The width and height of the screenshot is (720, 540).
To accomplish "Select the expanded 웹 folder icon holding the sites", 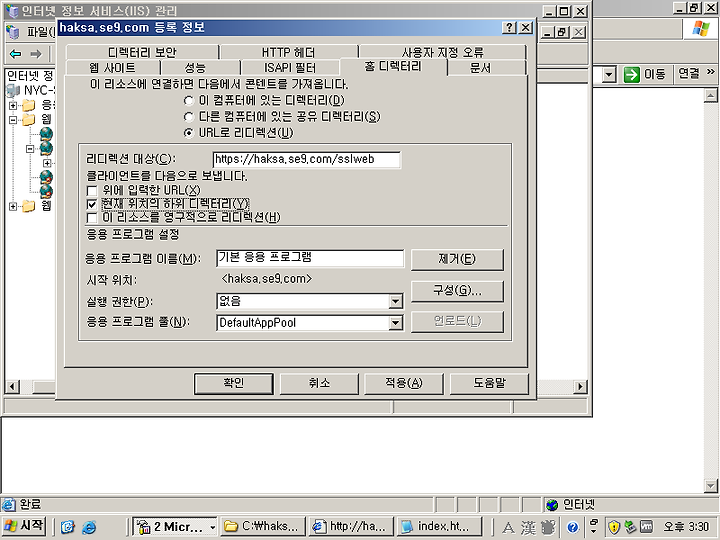I will 29,120.
